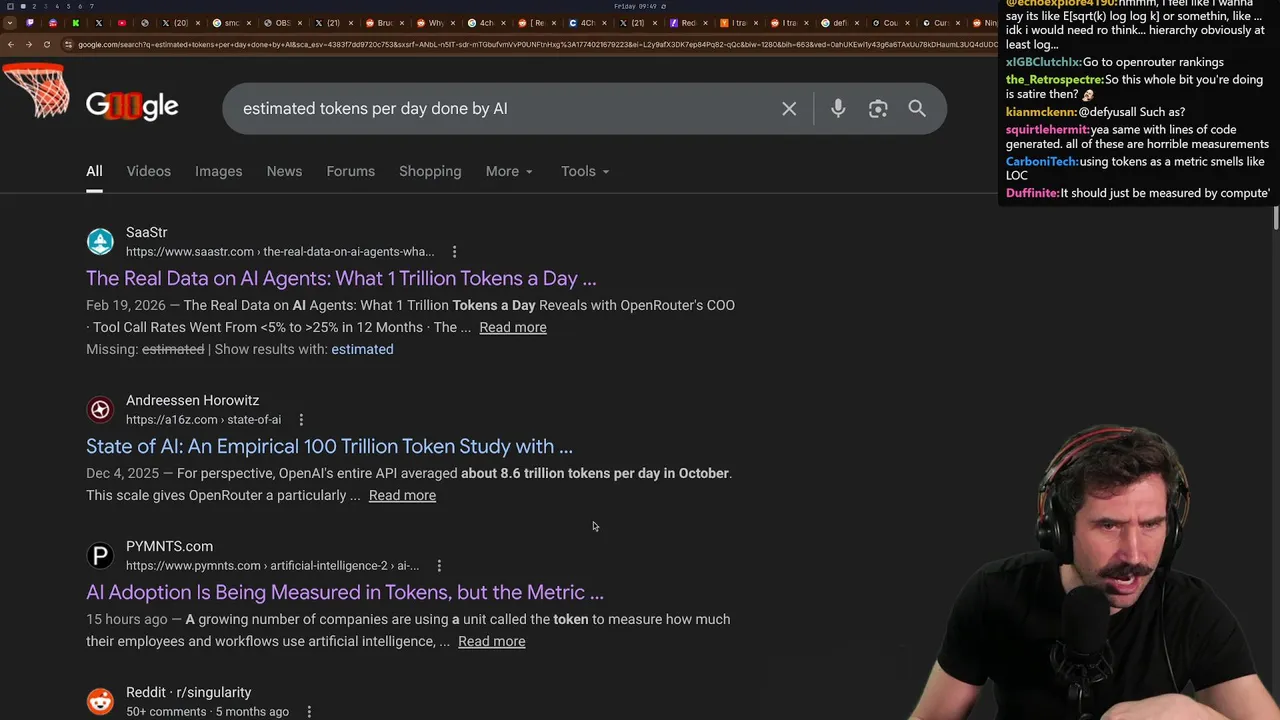Switch to the News tab
Screen dimensions: 1280x720
(x=284, y=171)
